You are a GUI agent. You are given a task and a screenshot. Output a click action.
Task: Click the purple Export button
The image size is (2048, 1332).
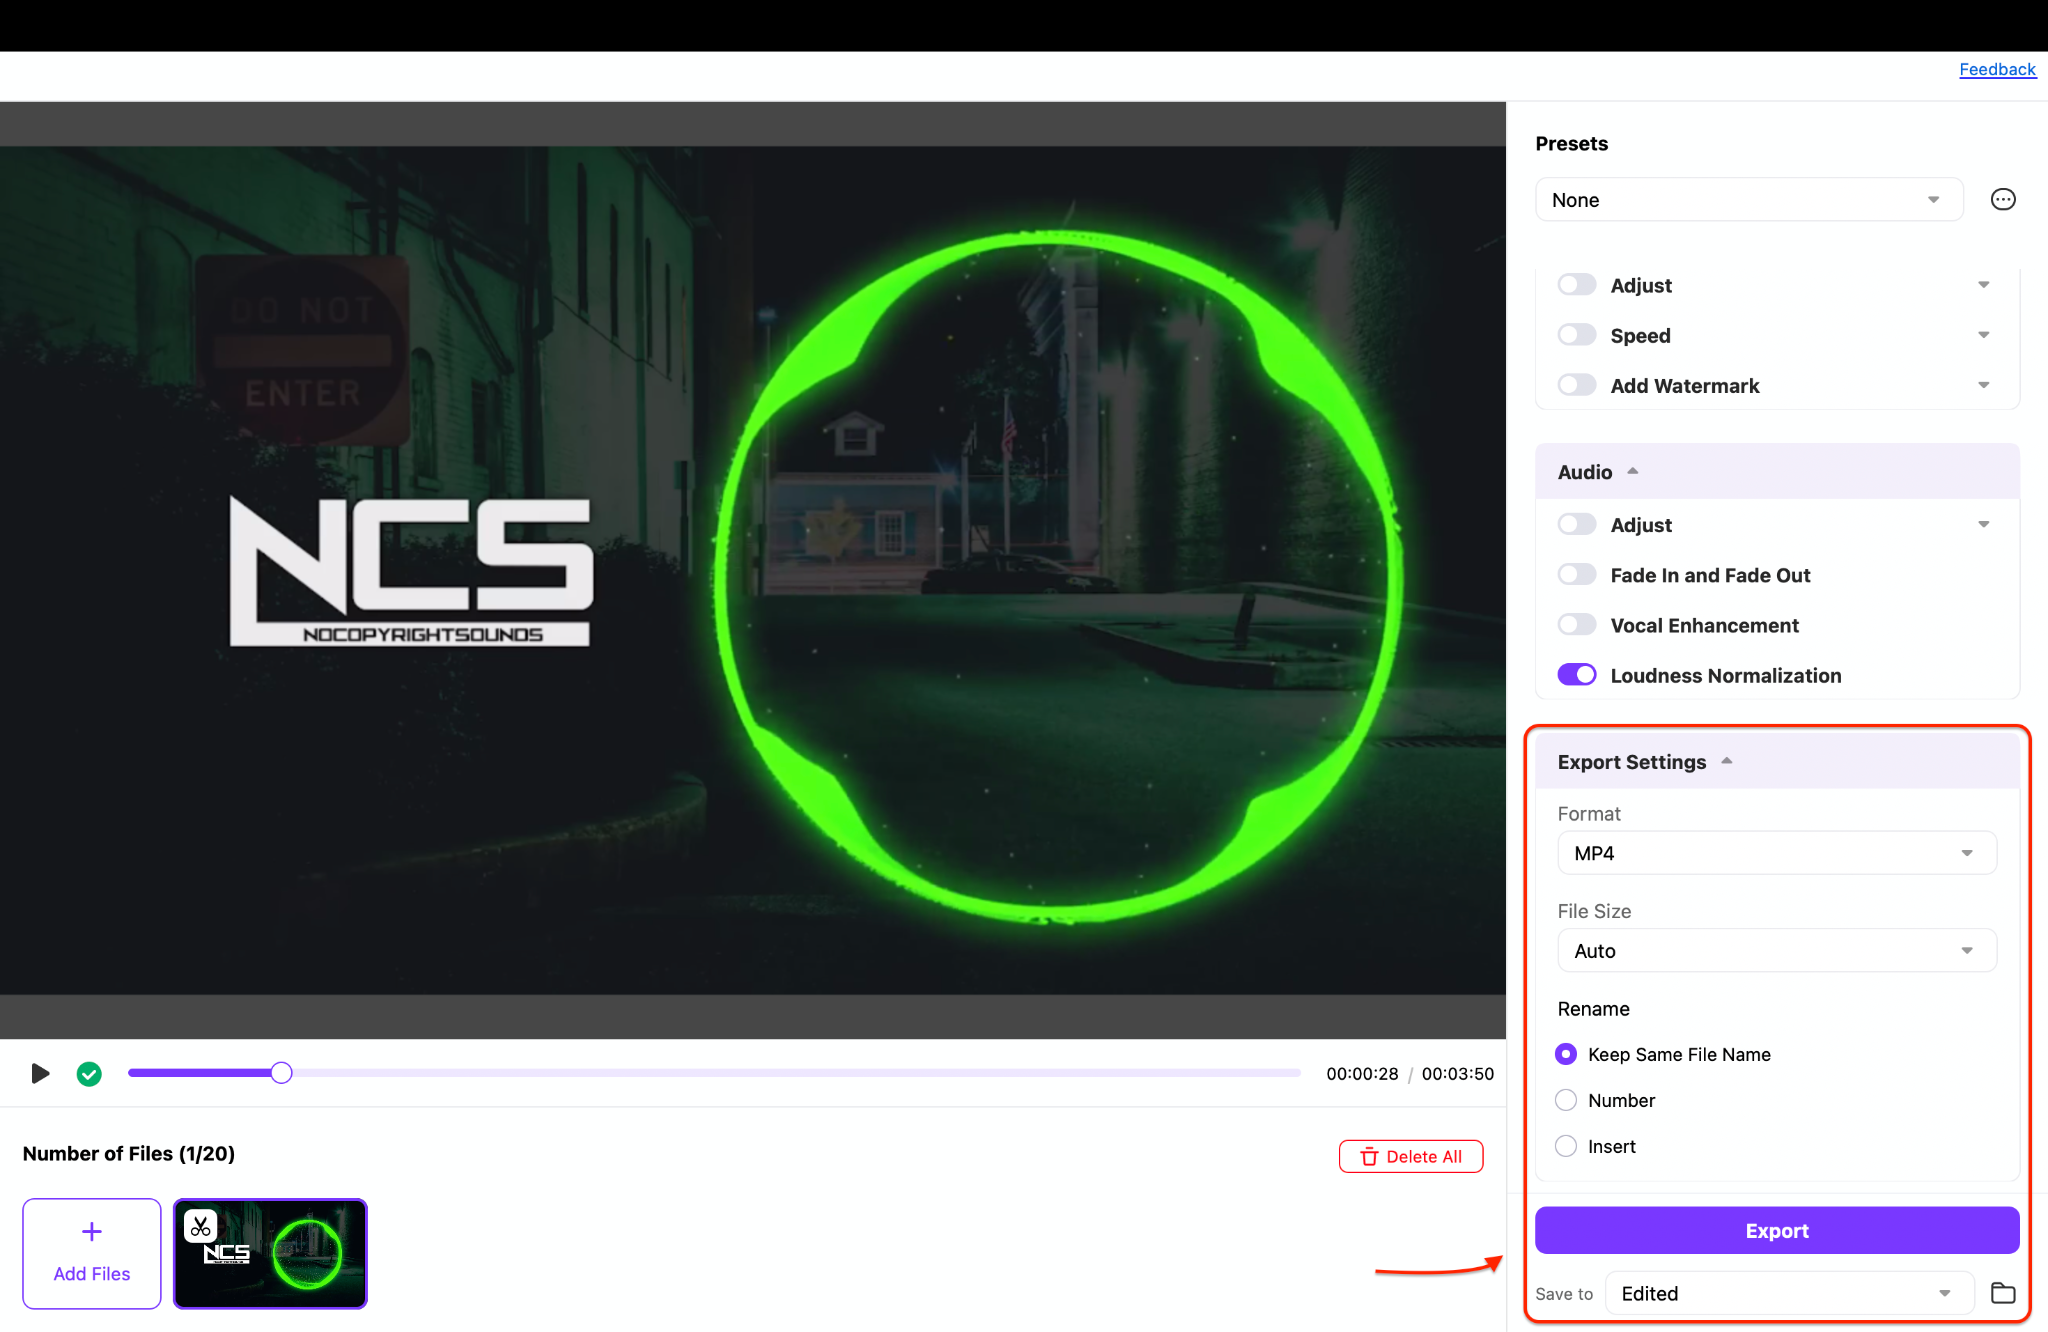pos(1777,1230)
